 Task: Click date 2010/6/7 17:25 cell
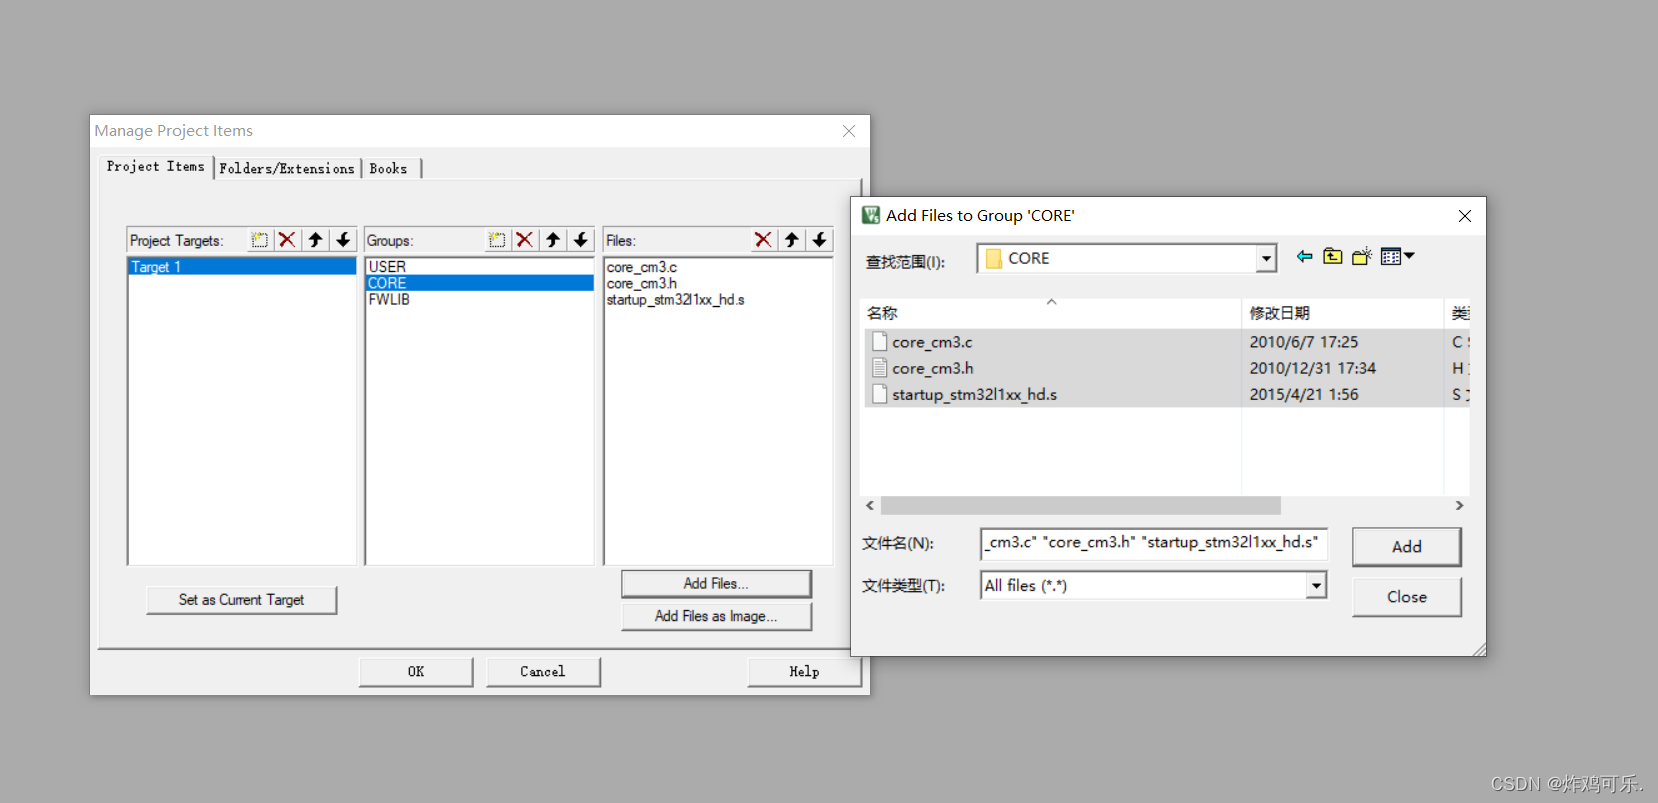point(1303,342)
